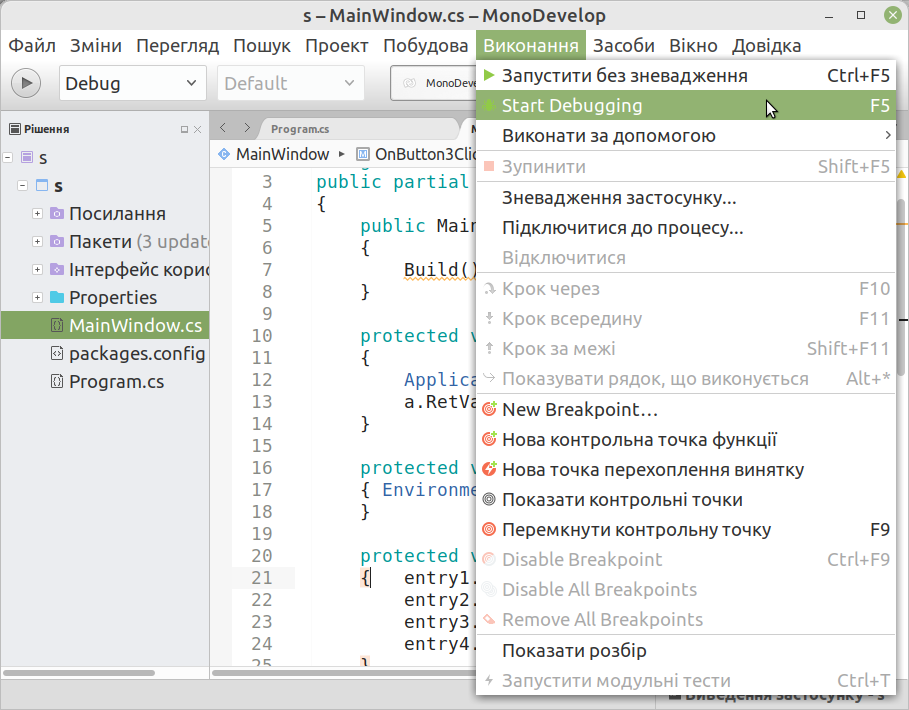Click the editor horizontal scrollbar
909x710 pixels.
click(x=344, y=673)
